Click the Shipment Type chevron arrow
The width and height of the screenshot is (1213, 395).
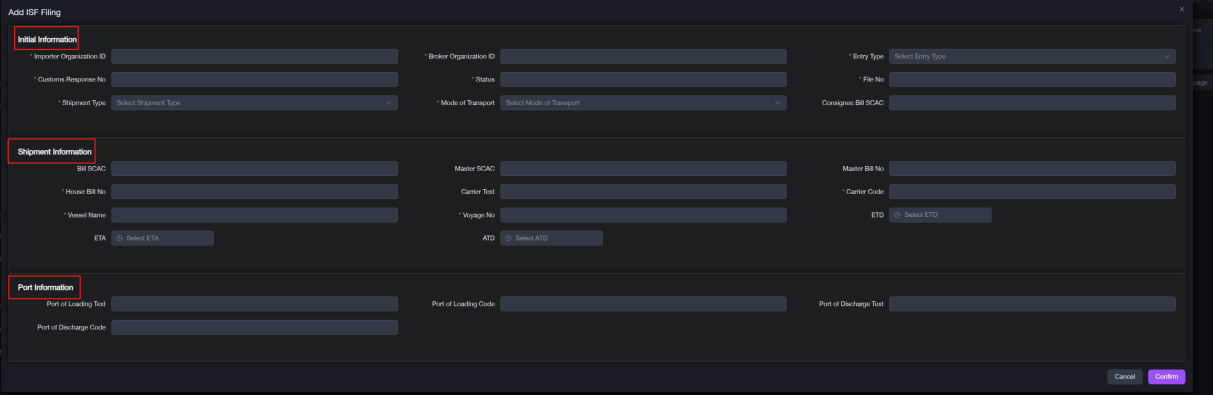[x=389, y=102]
